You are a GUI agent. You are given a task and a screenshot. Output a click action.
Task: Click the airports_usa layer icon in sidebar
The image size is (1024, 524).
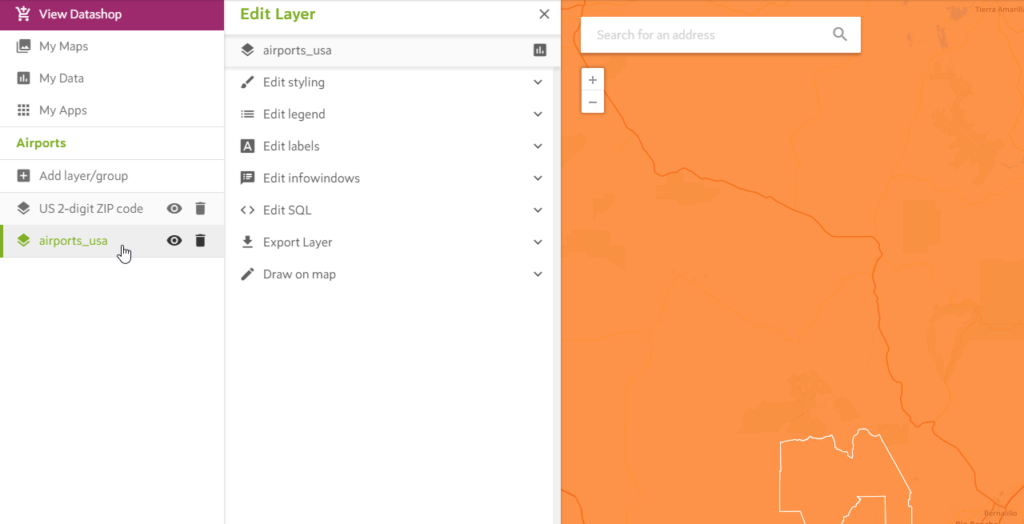point(24,240)
